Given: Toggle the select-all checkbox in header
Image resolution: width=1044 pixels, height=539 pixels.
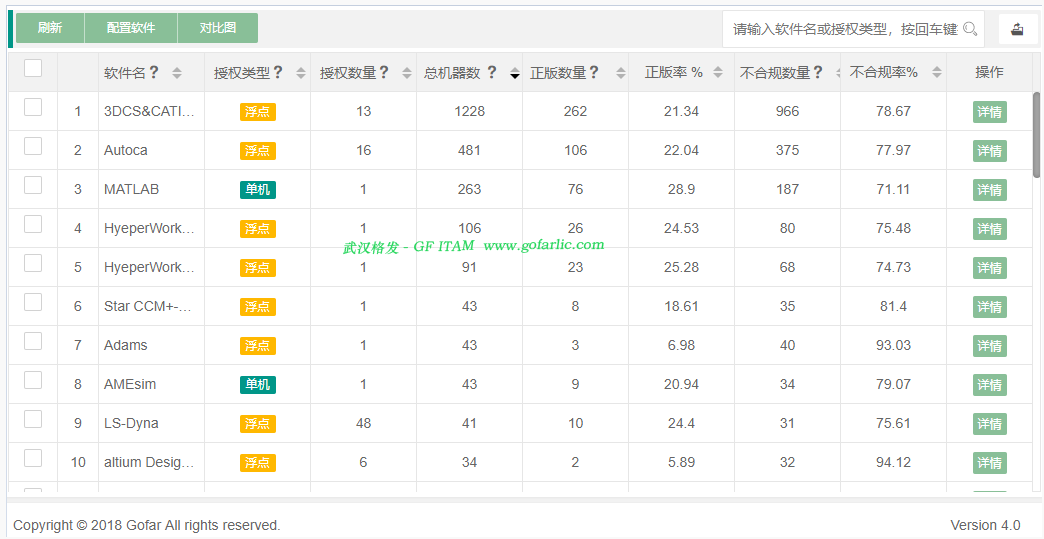Looking at the screenshot, I should pos(33,68).
